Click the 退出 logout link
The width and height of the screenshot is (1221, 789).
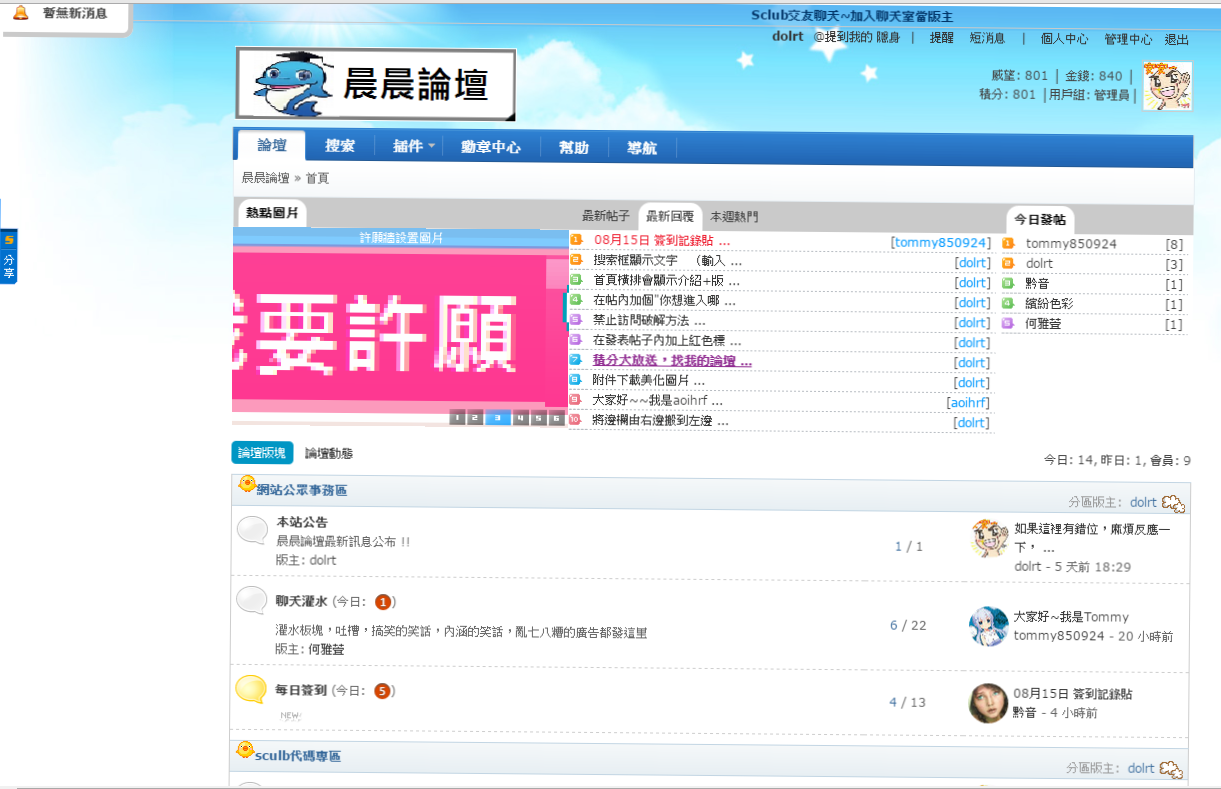tap(1177, 39)
